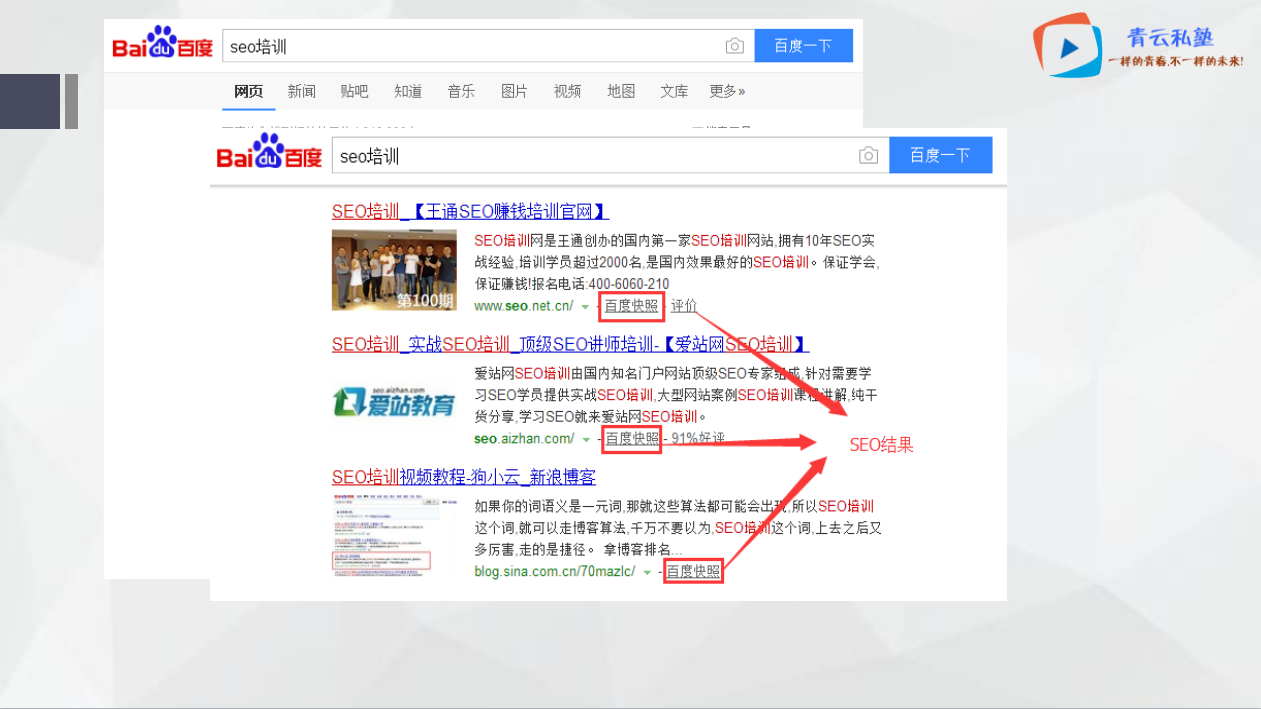Switch to the 新闻 tab
Image resolution: width=1261 pixels, height=709 pixels.
coord(302,91)
